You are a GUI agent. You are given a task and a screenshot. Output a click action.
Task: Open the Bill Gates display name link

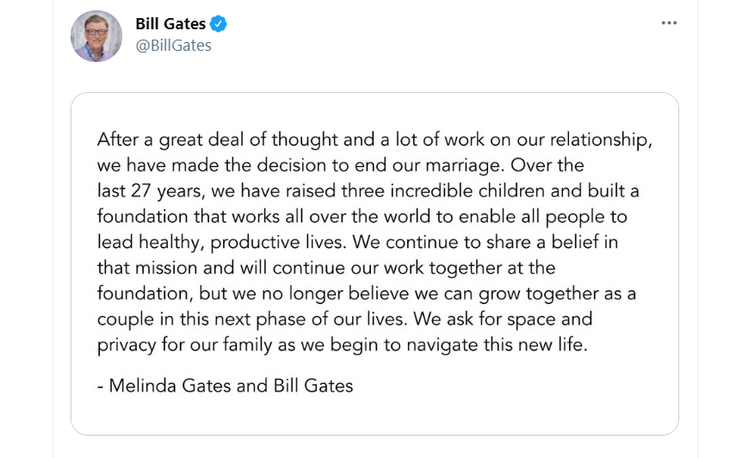click(x=169, y=24)
